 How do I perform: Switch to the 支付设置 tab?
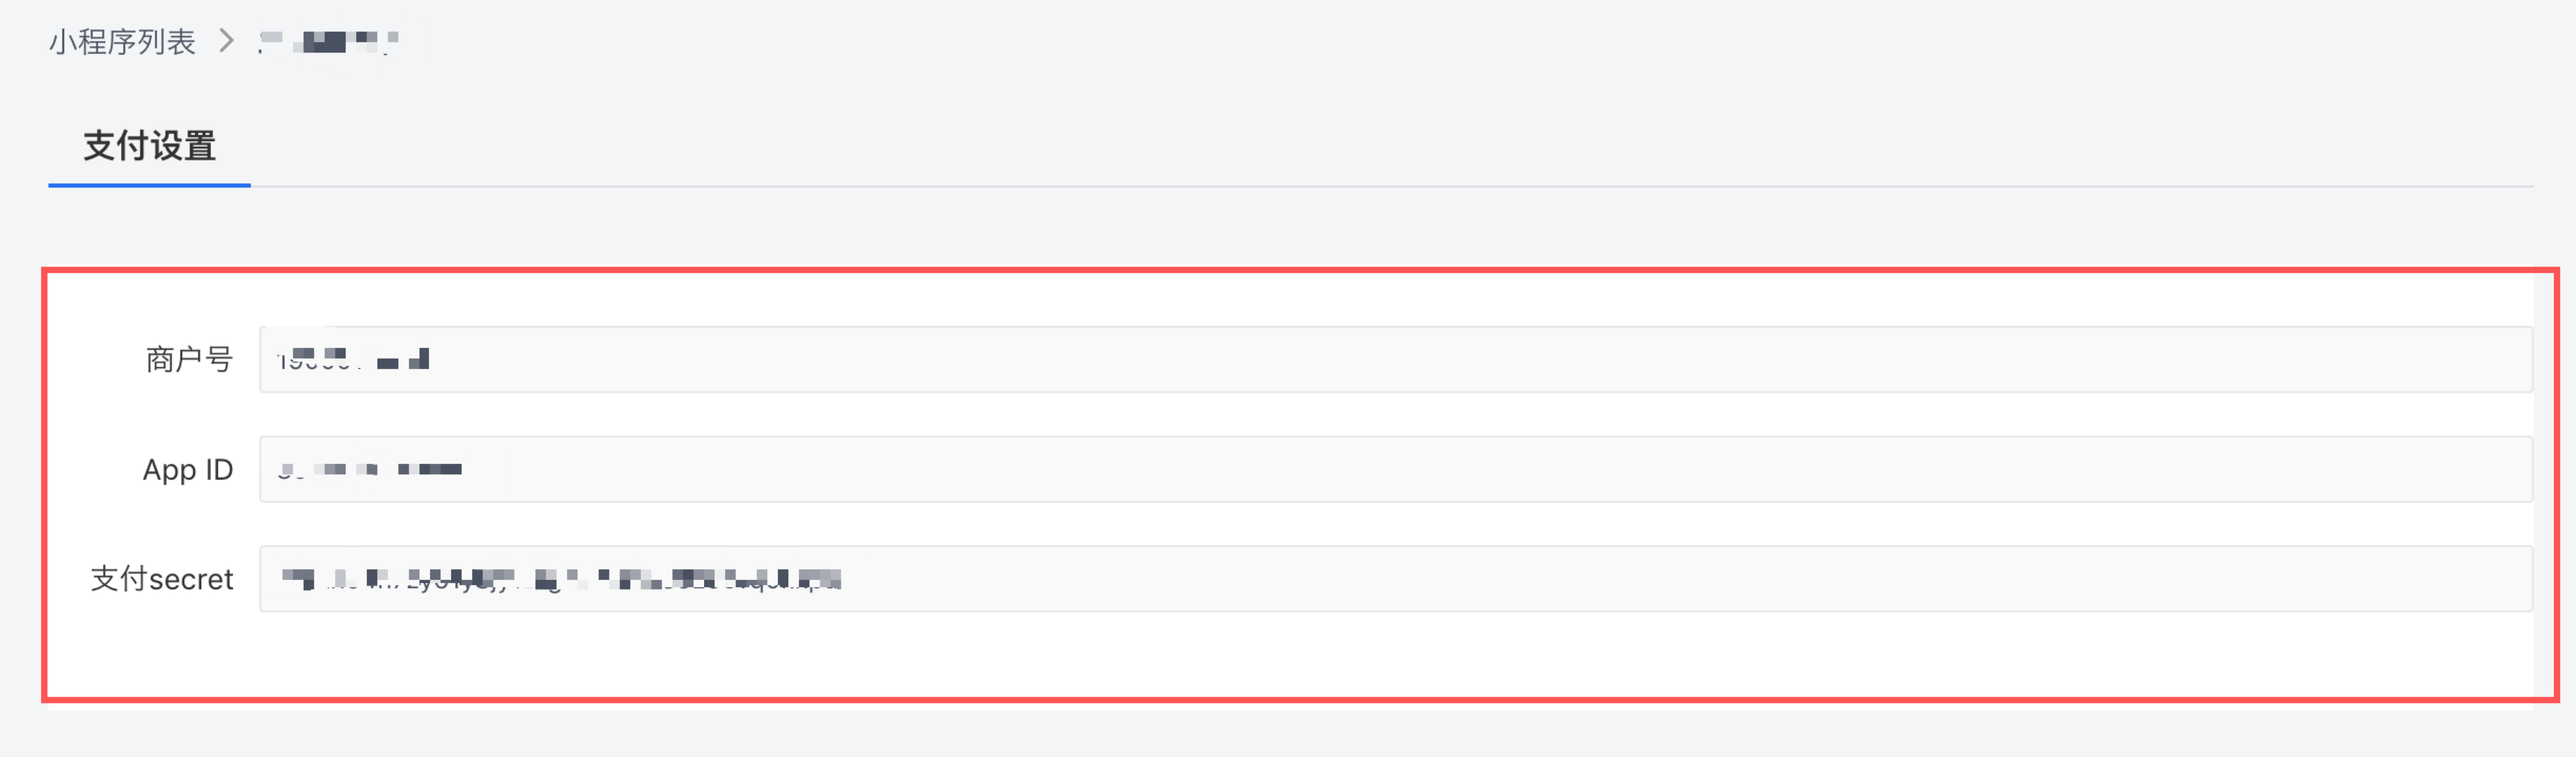(x=149, y=146)
